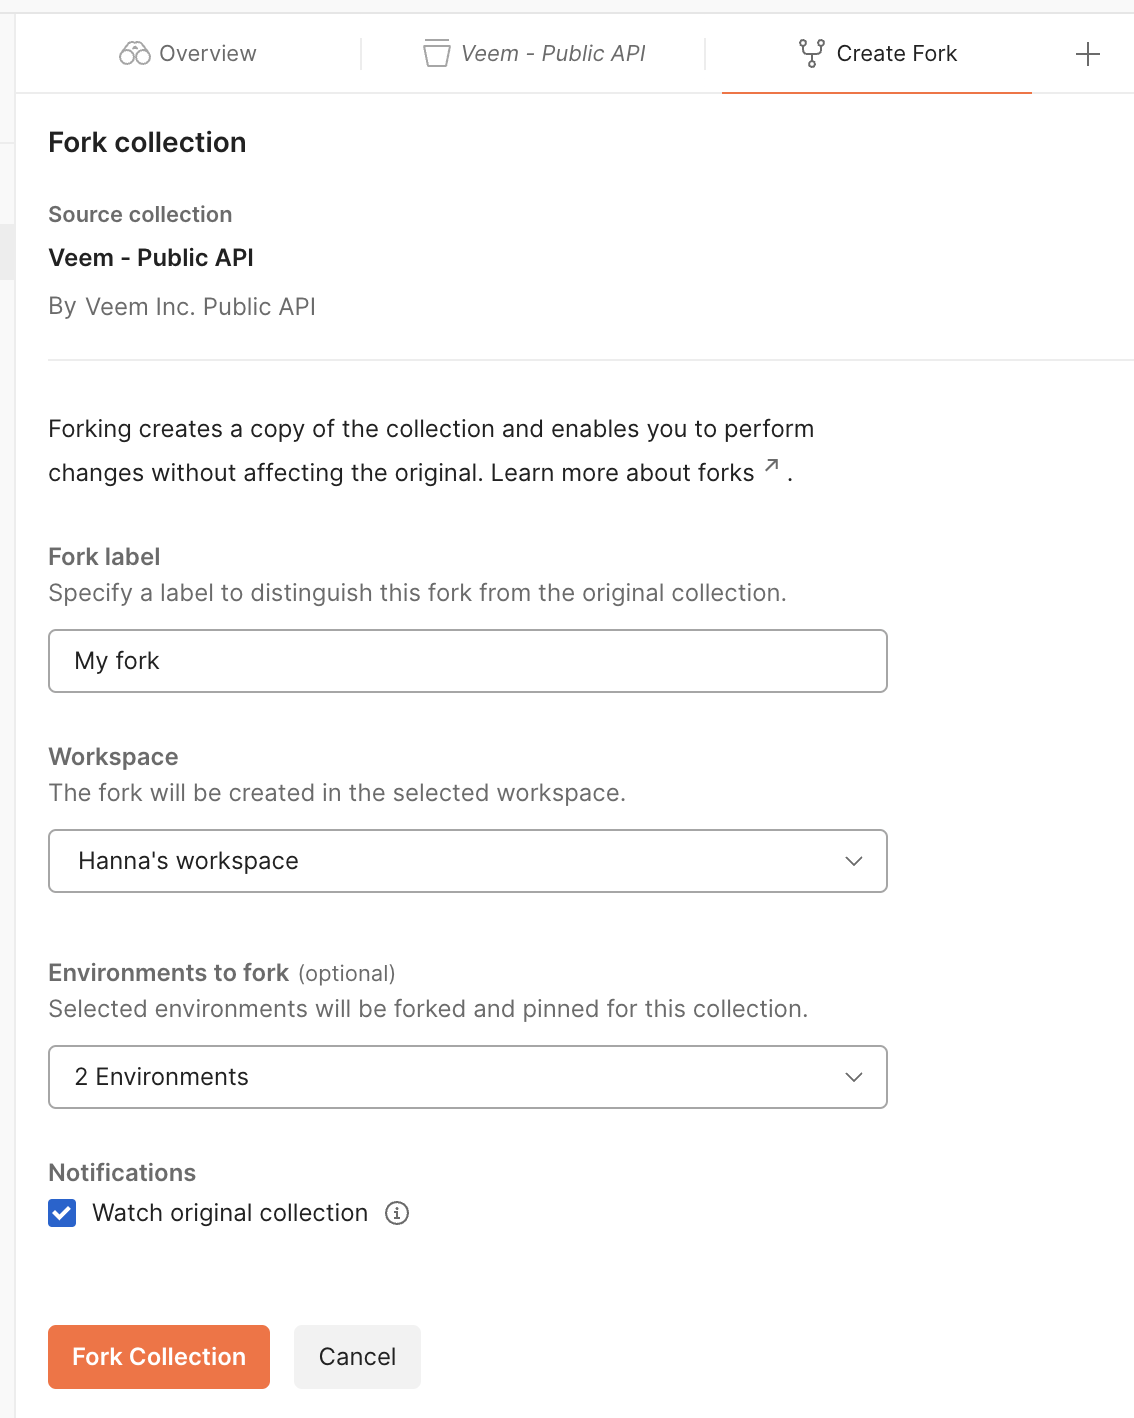The height and width of the screenshot is (1418, 1134).
Task: Switch to the Veem - Public API tab
Action: [534, 53]
